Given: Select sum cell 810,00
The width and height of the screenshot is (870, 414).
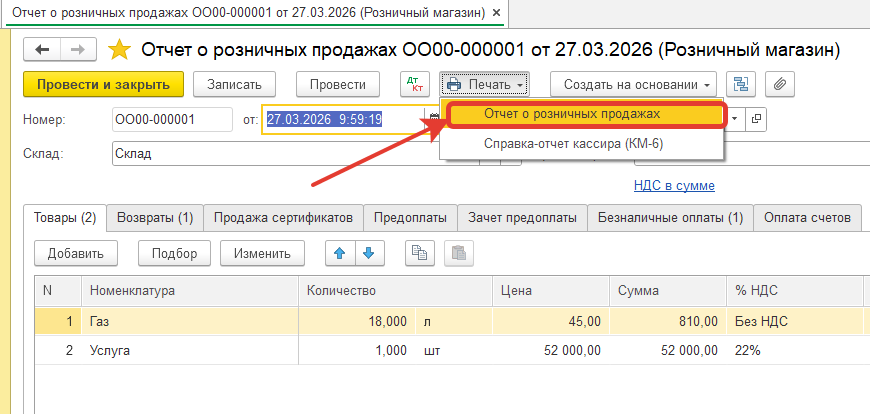Looking at the screenshot, I should pyautogui.click(x=668, y=321).
